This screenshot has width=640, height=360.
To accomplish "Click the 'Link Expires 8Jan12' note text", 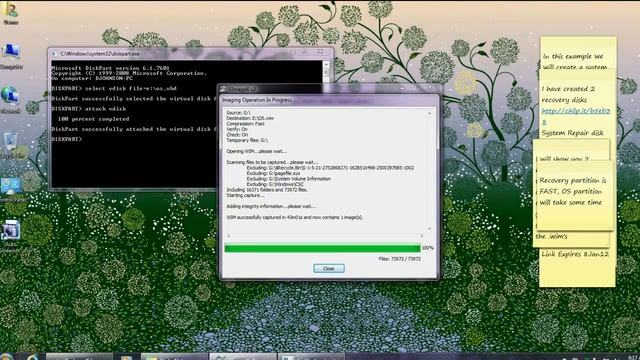I will 575,254.
